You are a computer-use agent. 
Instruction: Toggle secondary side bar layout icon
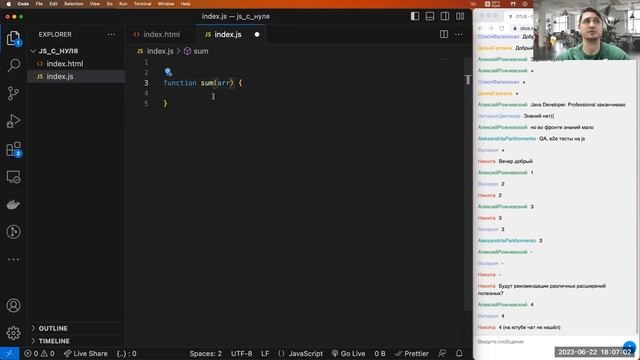pos(445,16)
